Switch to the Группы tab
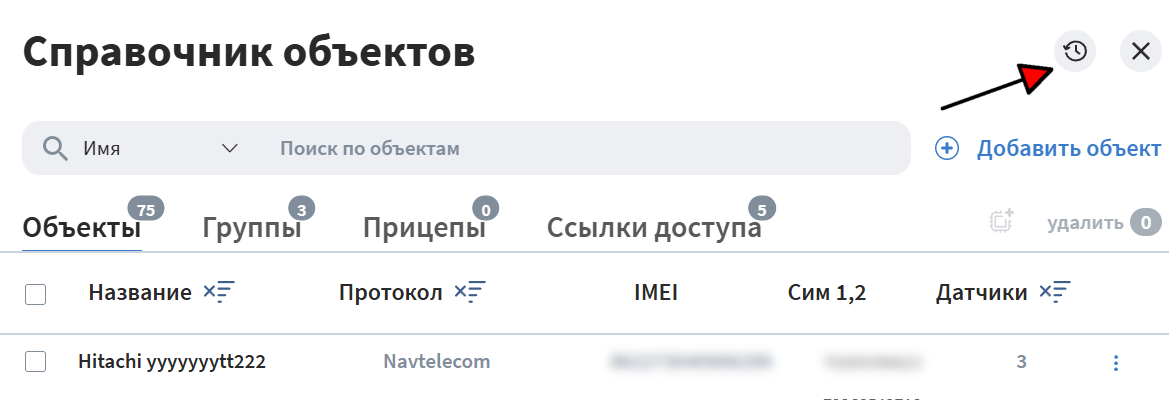This screenshot has width=1169, height=400. [x=252, y=228]
